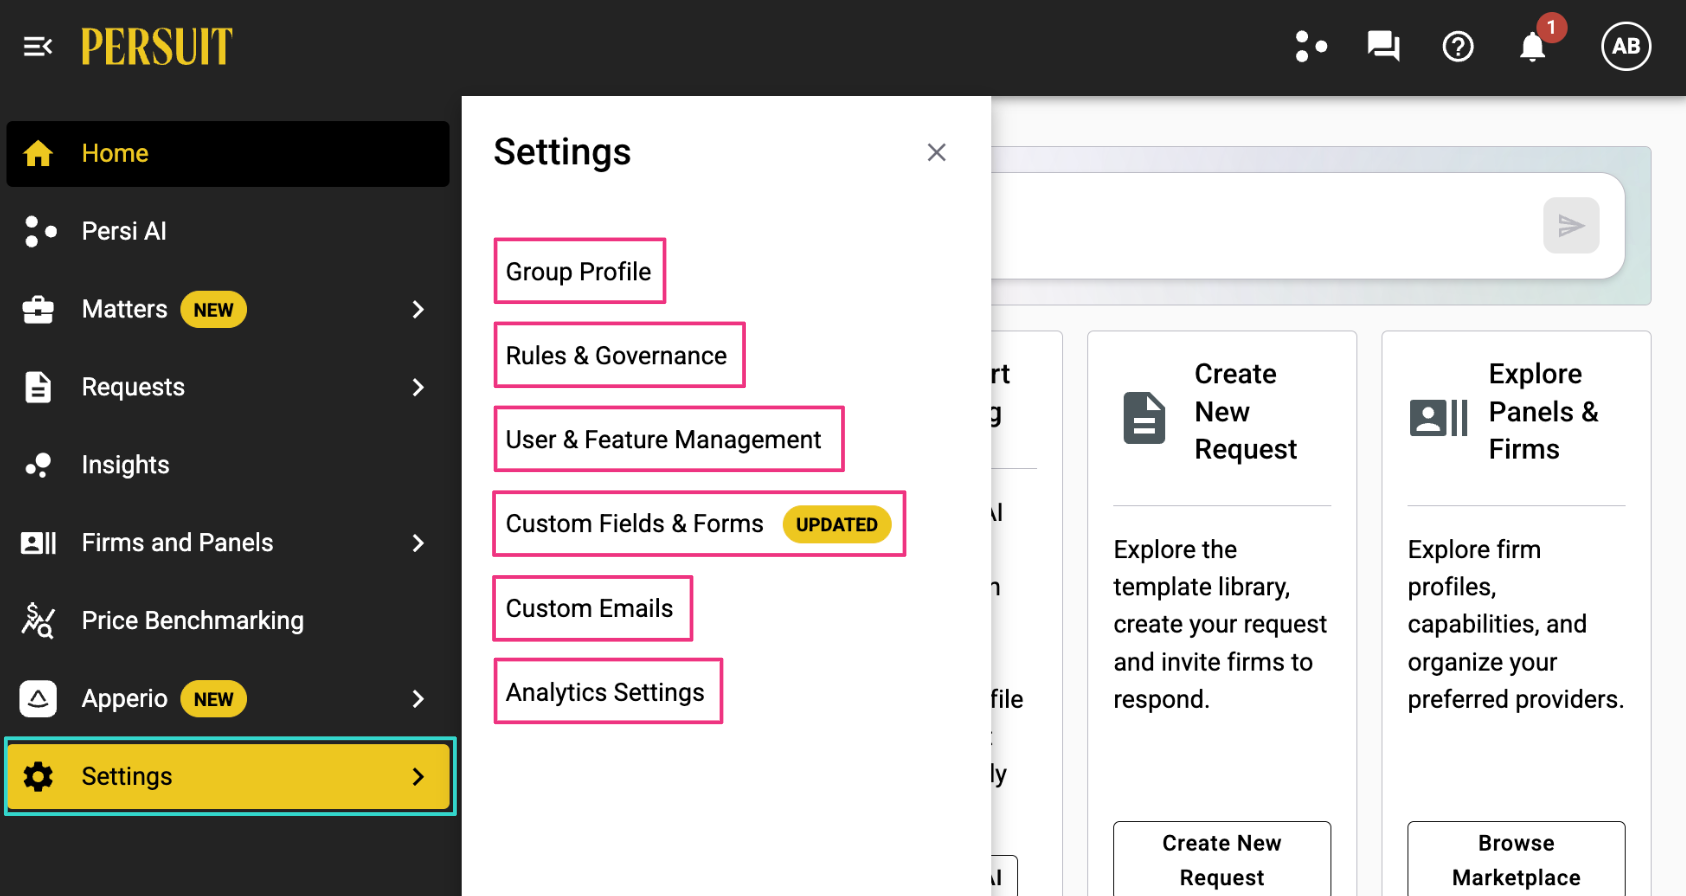Expand the Matters submenu chevron
1686x896 pixels.
pos(418,310)
